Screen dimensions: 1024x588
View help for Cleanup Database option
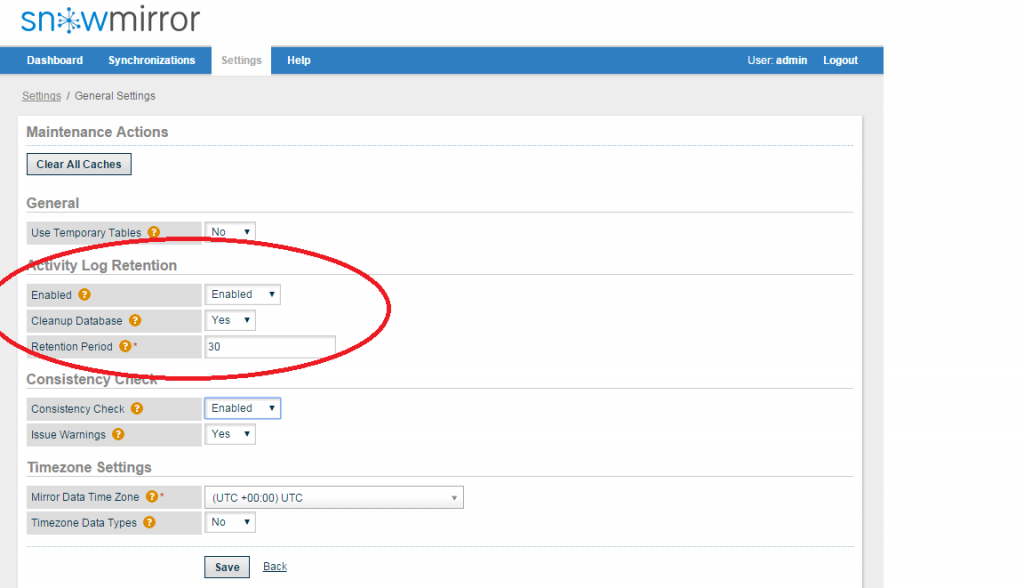point(136,320)
